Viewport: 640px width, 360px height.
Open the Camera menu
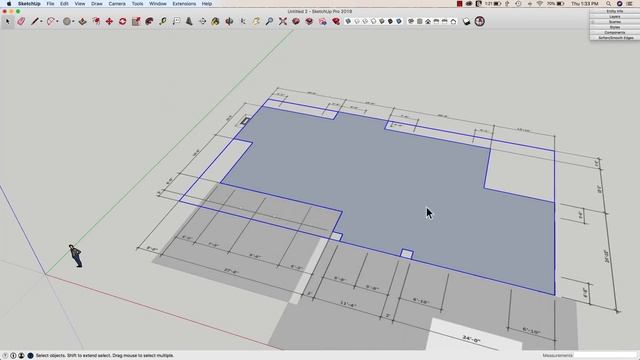117,4
